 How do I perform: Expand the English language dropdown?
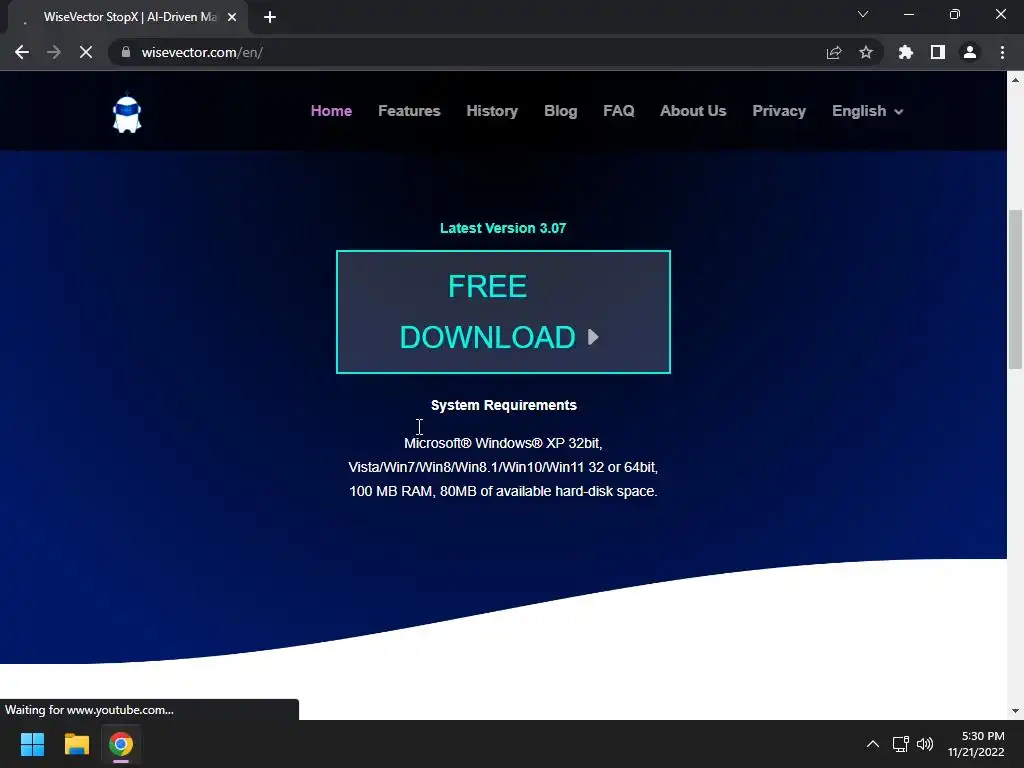(867, 111)
